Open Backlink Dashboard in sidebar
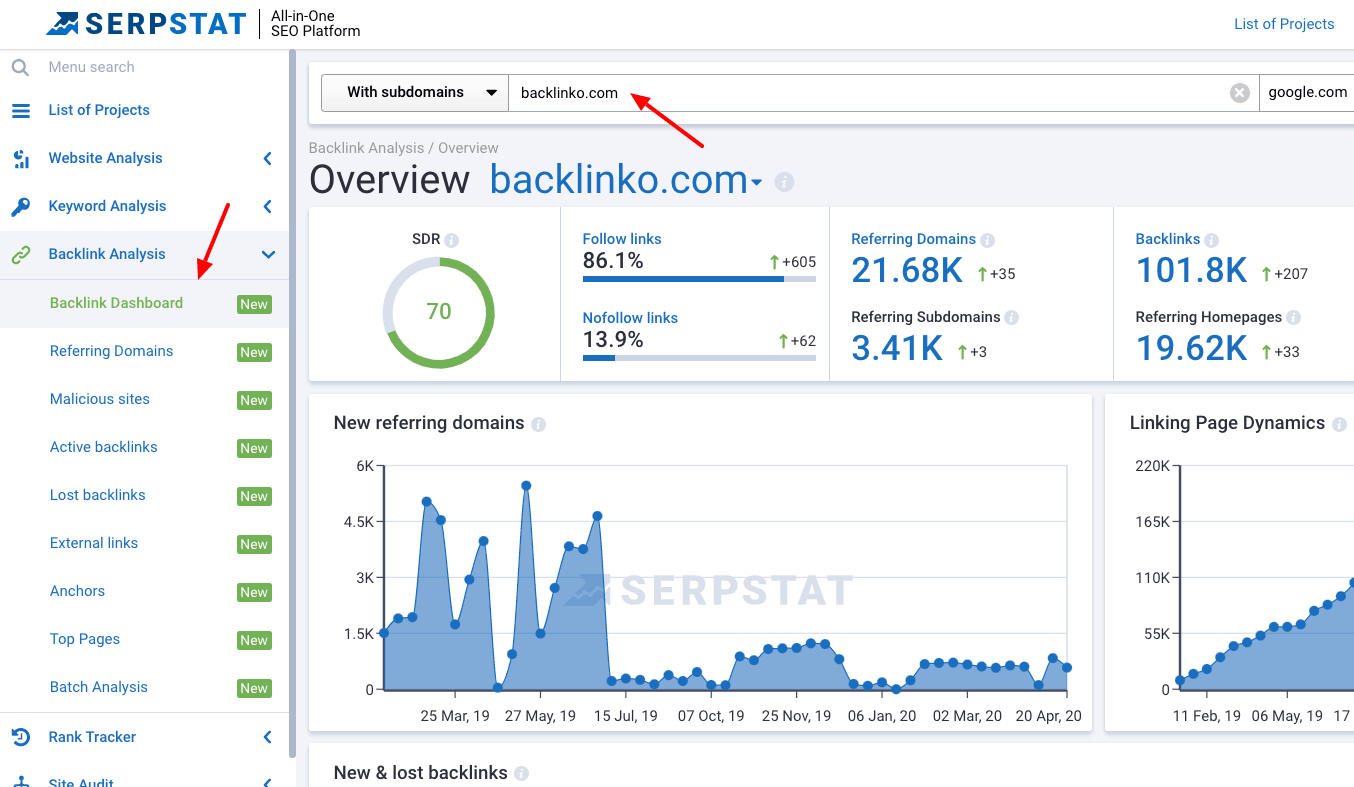Screen dimensions: 1354x787 (116, 303)
